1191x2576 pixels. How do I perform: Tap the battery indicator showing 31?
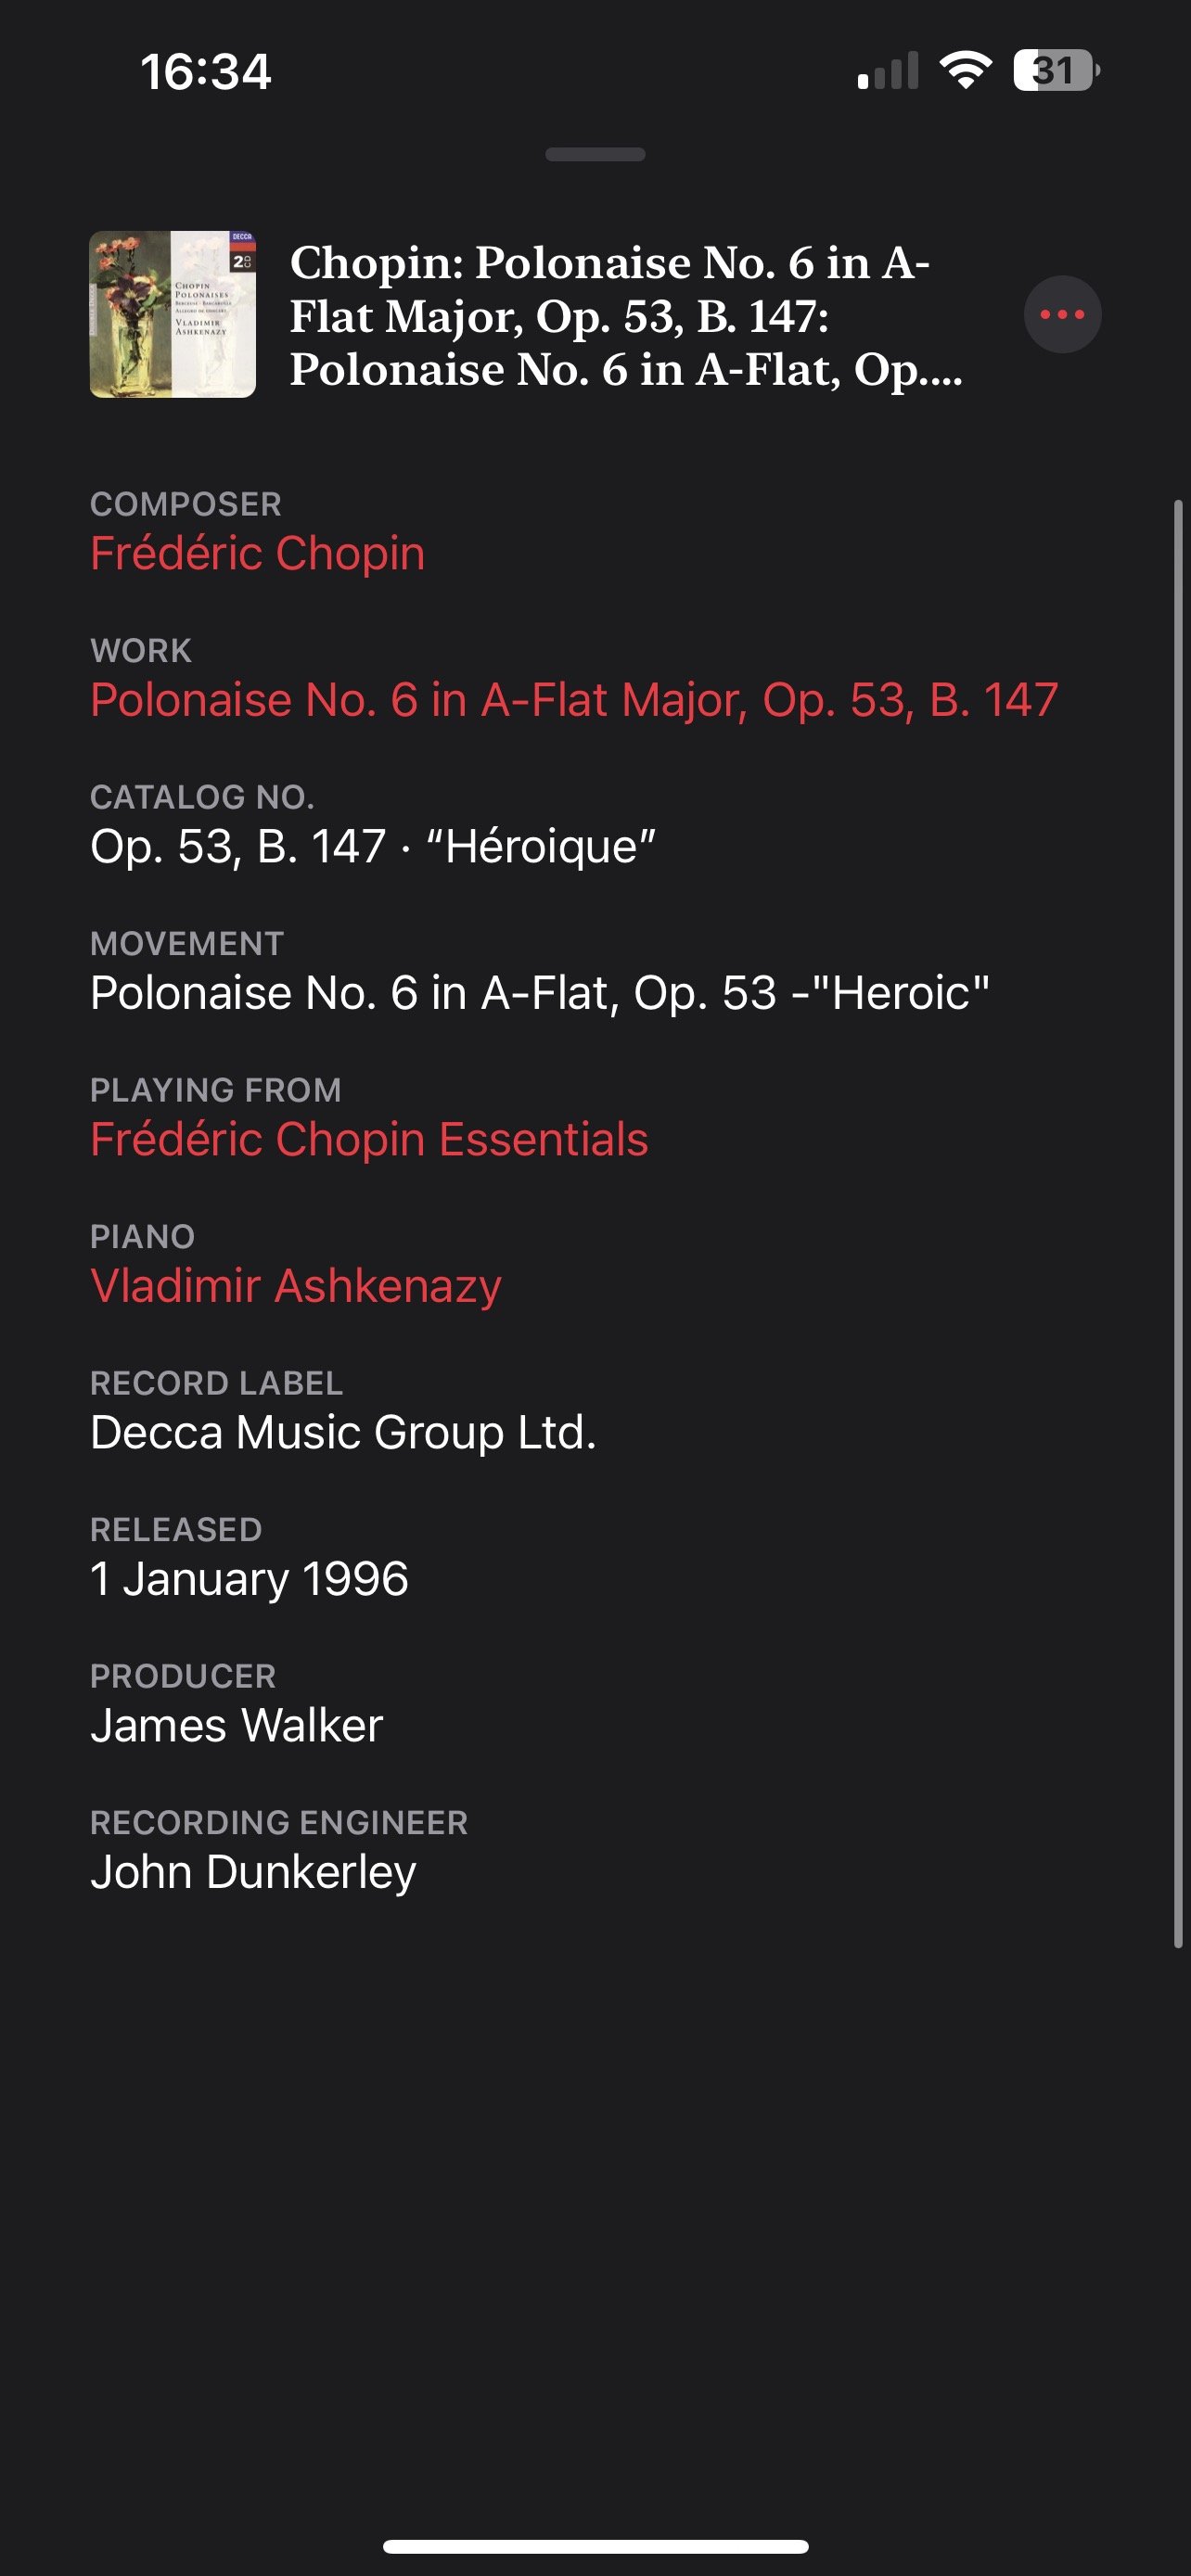click(1055, 70)
